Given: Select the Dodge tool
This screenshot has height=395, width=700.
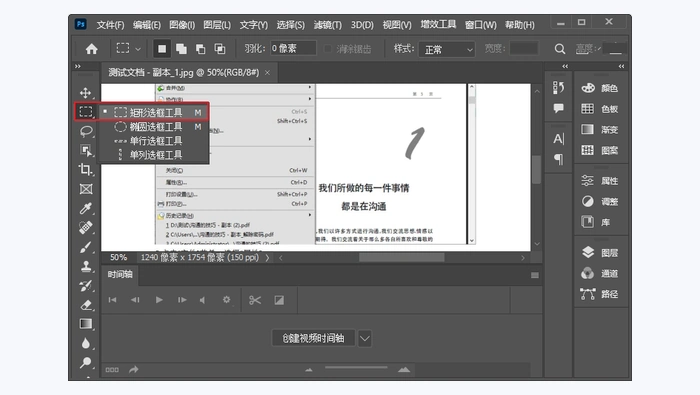Looking at the screenshot, I should coord(86,362).
